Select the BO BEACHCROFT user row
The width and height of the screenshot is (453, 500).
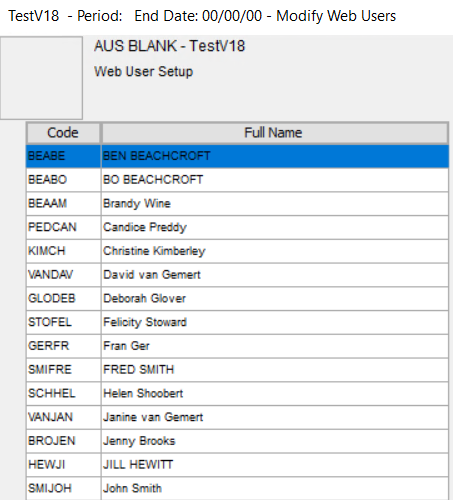pos(237,180)
